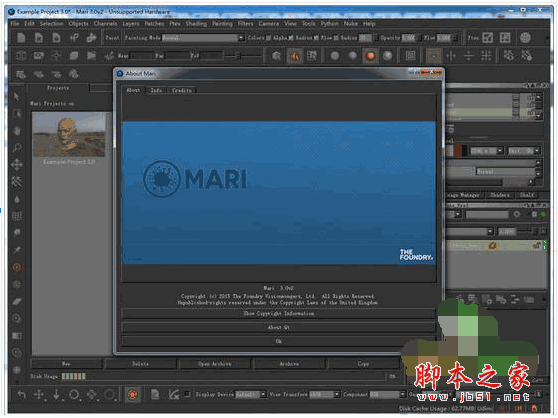558x418 pixels.
Task: Click the page icon in bottom toolbar
Action: (x=155, y=394)
